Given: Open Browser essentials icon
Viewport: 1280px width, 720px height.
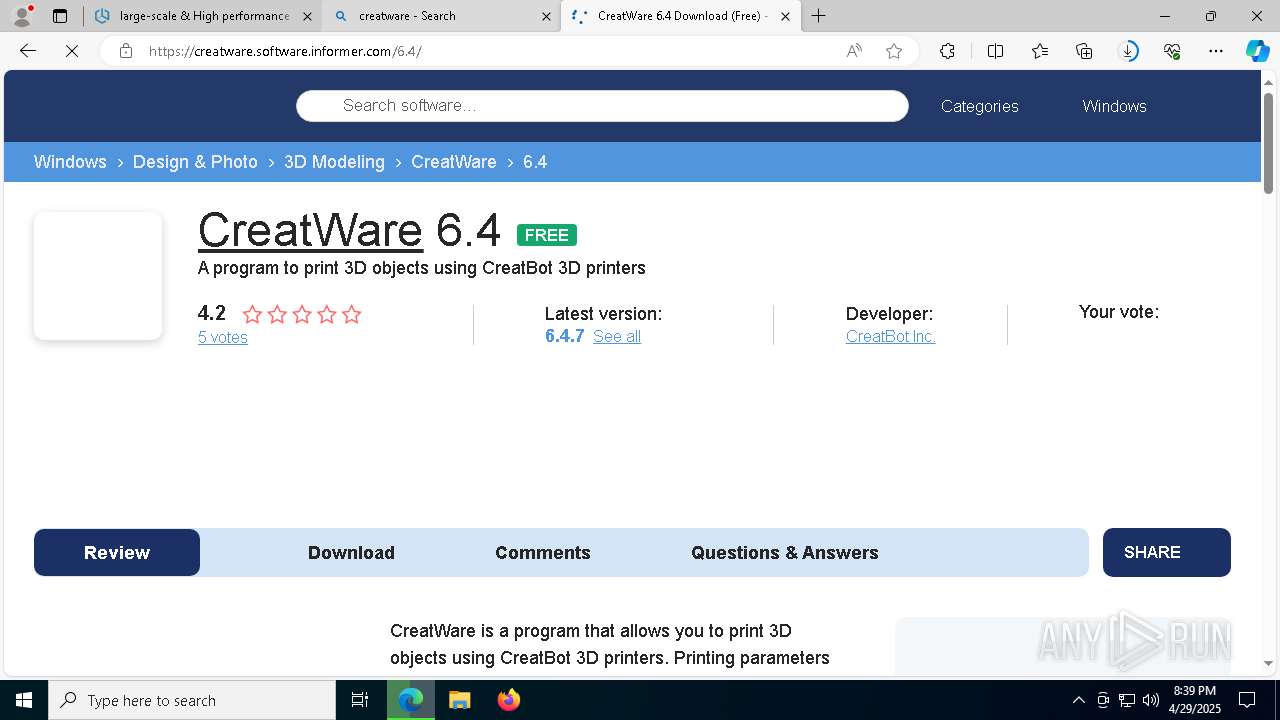Looking at the screenshot, I should click(1172, 51).
